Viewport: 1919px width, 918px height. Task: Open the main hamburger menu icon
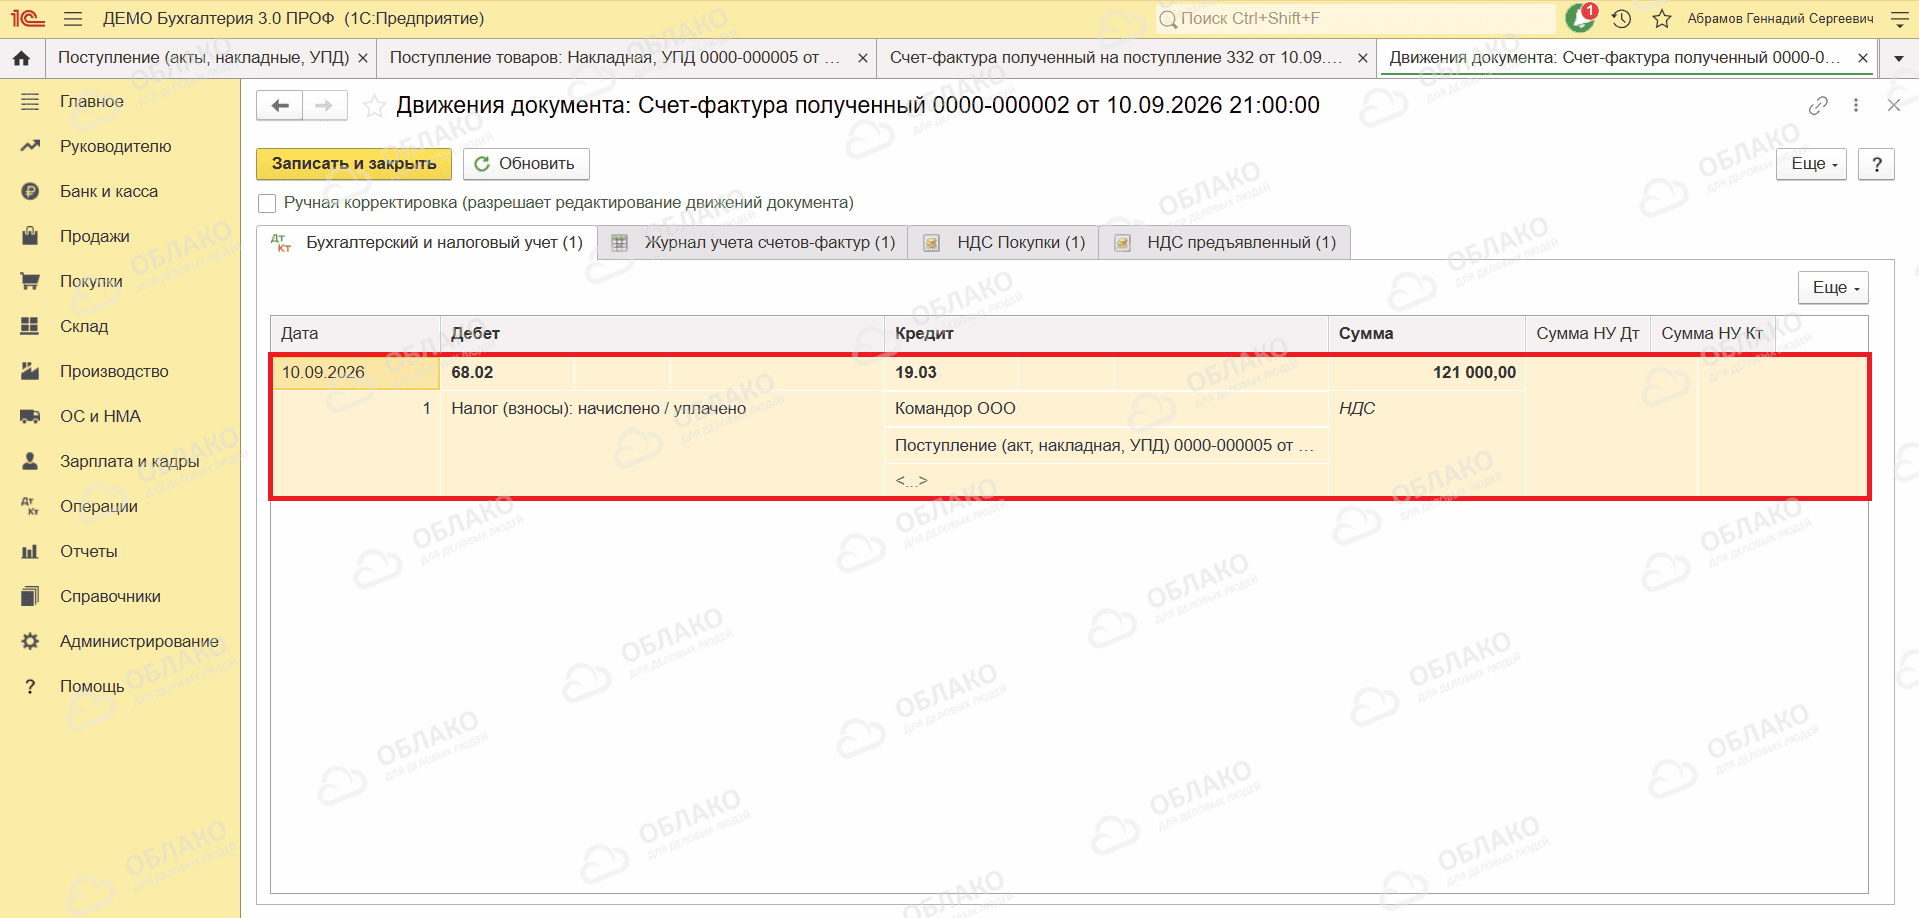[x=72, y=18]
